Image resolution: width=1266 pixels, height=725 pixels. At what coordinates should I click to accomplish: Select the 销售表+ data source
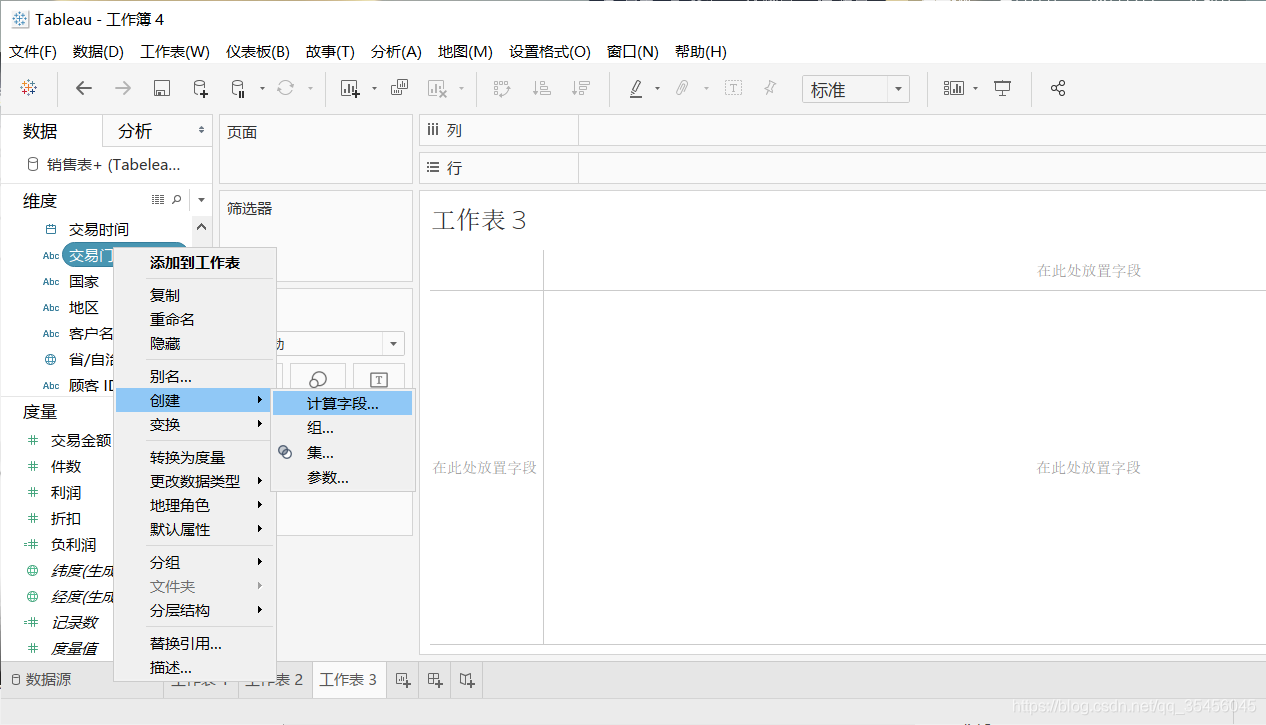click(x=105, y=165)
